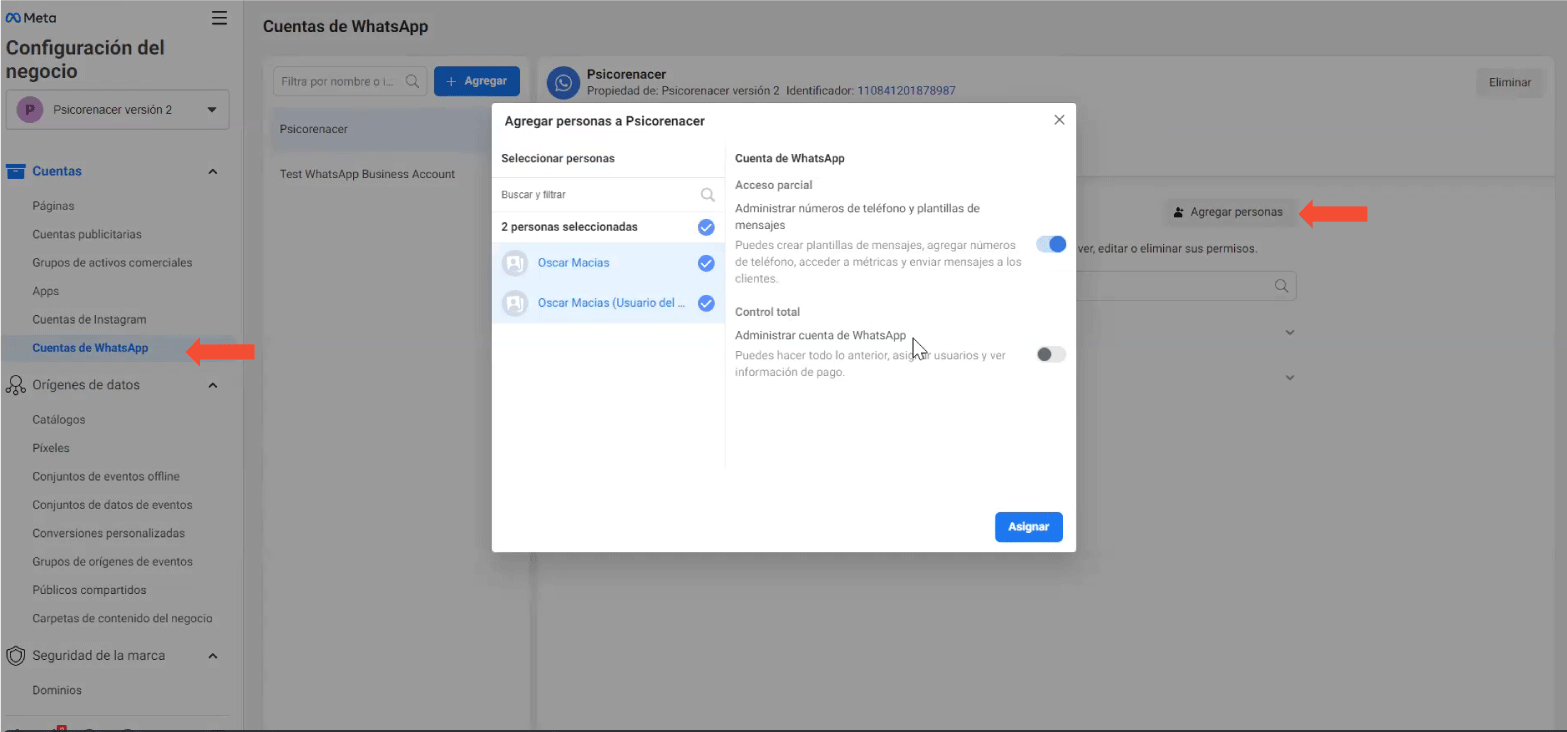Toggle the 2 personas seleccionadas checkmark
This screenshot has height=732, width=1567.
click(706, 227)
